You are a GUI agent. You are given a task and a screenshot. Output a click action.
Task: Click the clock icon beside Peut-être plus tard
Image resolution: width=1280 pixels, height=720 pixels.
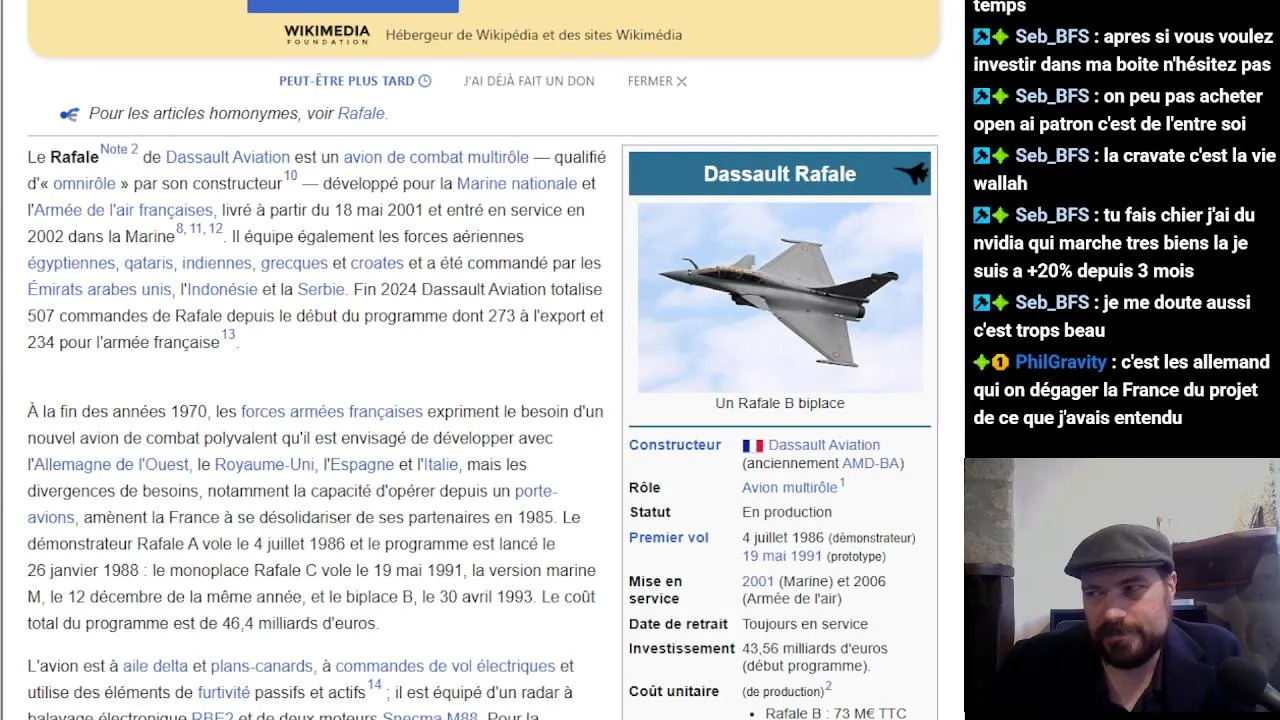point(425,81)
